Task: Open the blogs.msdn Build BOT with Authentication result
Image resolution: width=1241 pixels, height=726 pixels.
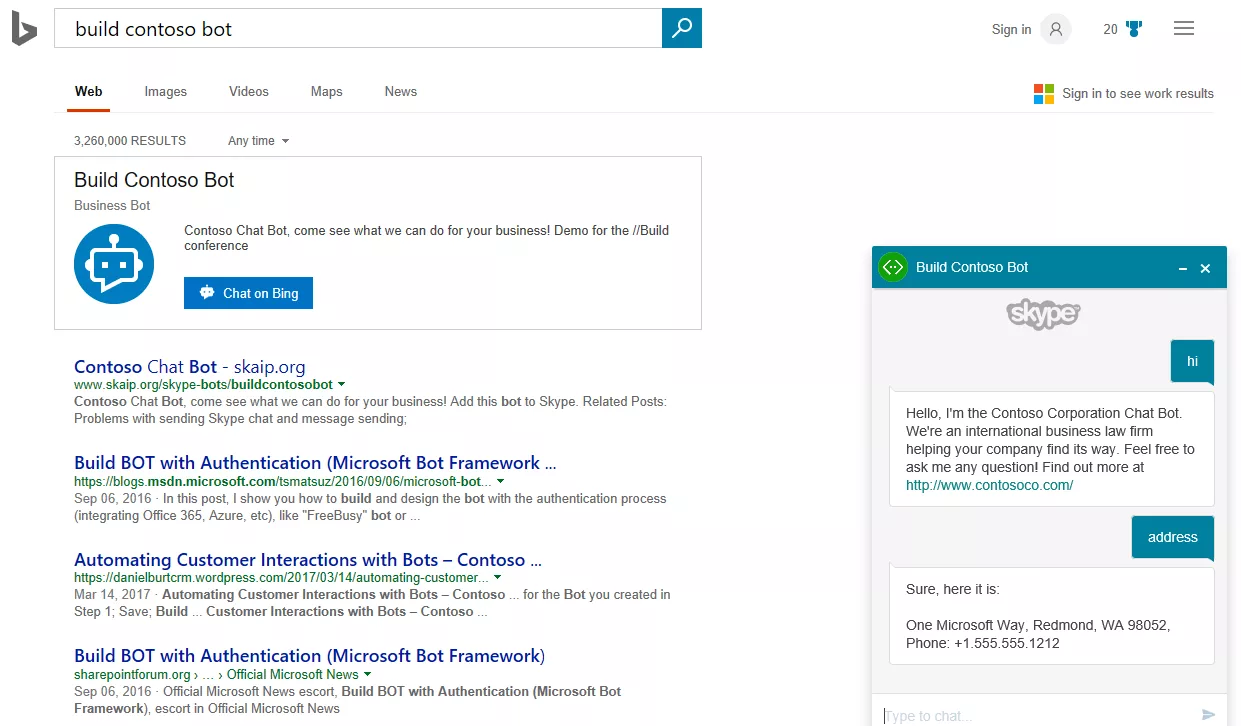Action: click(x=315, y=463)
